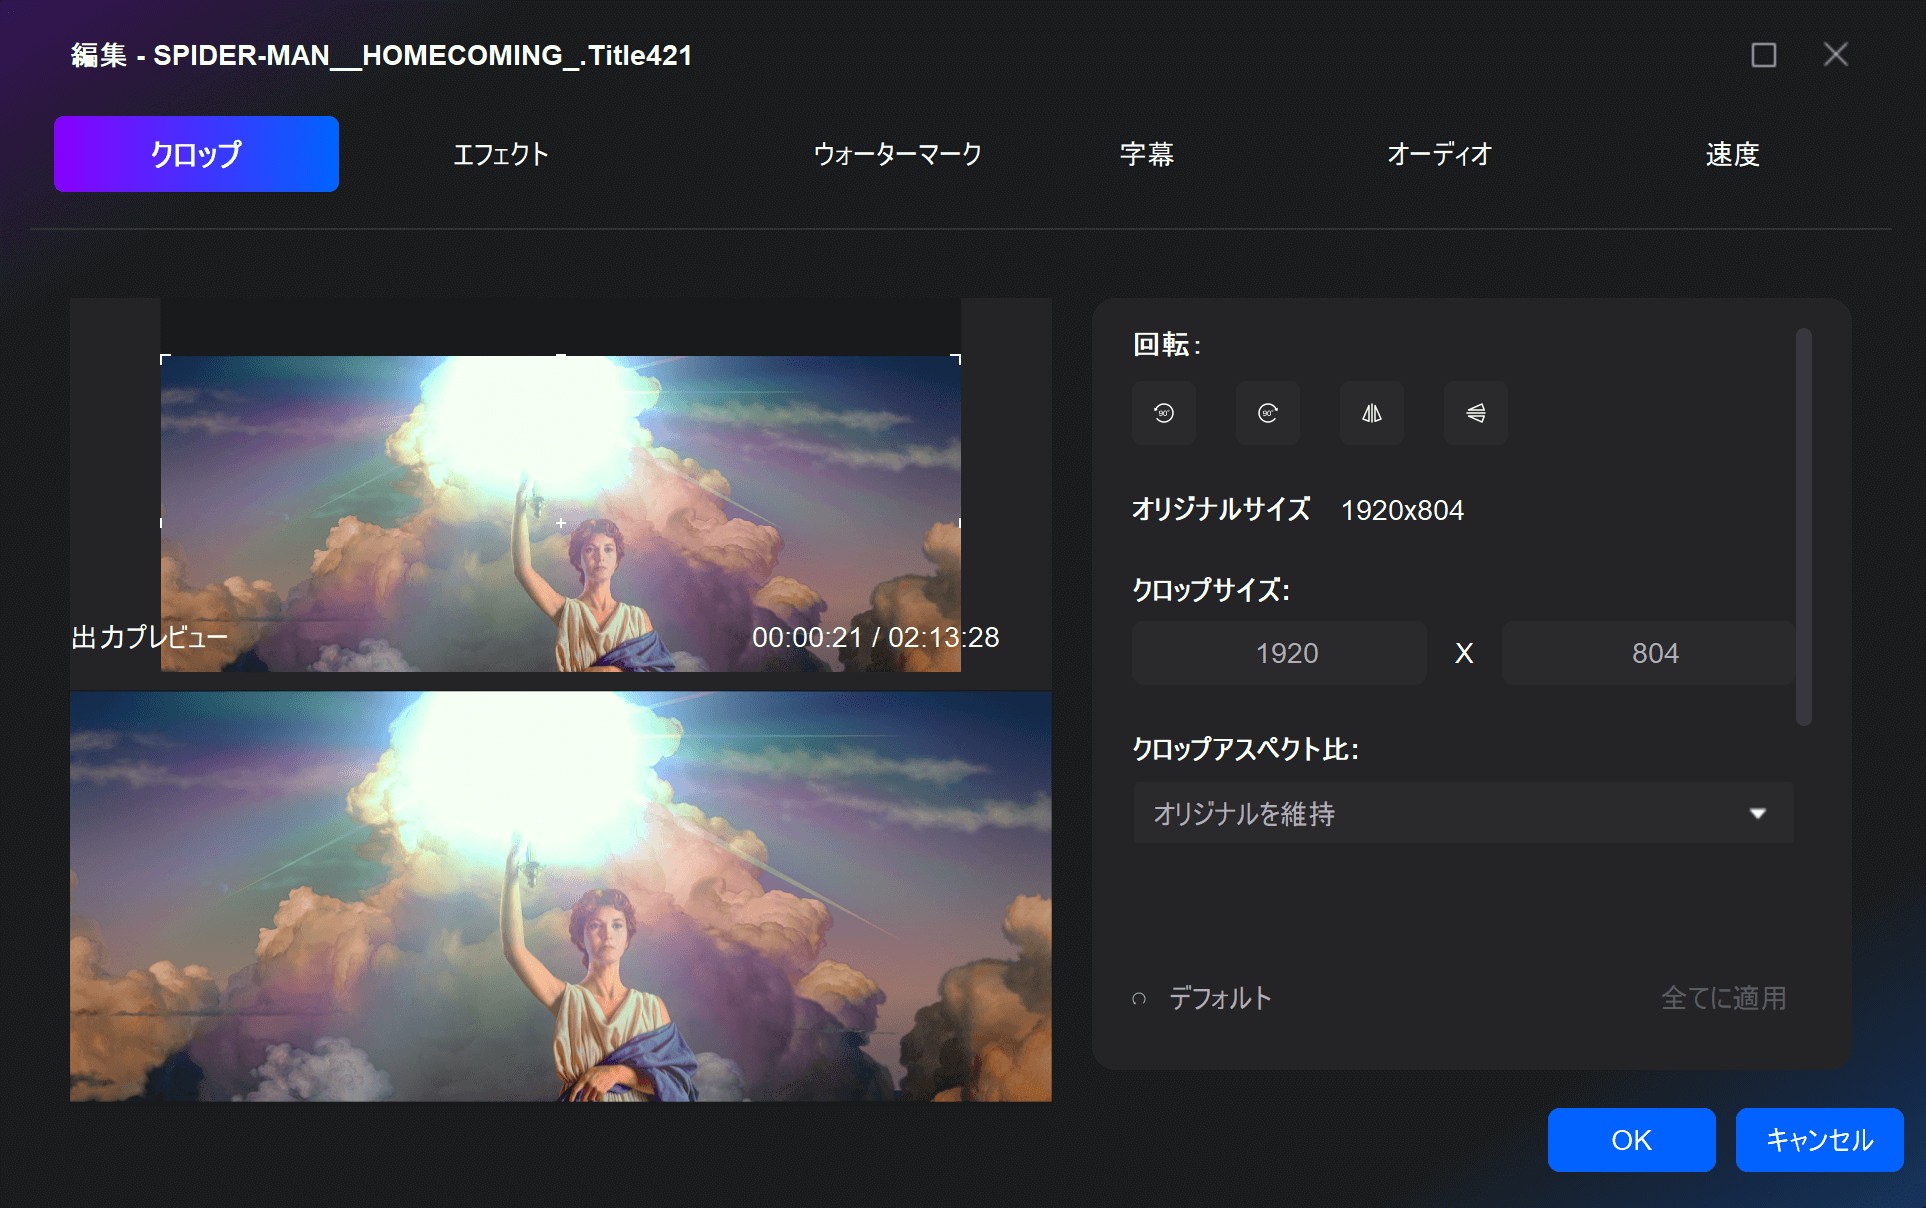This screenshot has width=1926, height=1208.
Task: Click the crop height field showing 804
Action: tap(1648, 653)
